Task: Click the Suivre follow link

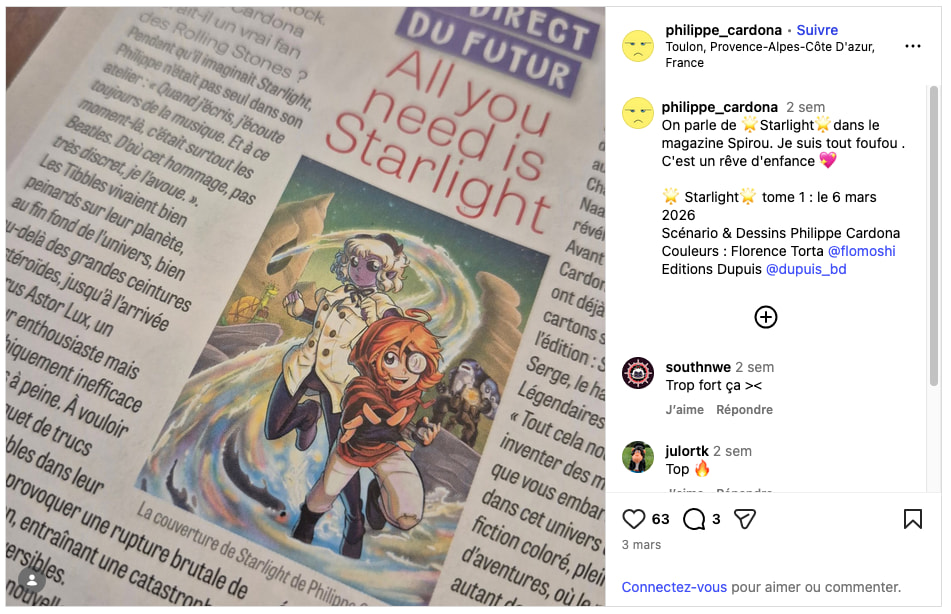Action: click(817, 30)
